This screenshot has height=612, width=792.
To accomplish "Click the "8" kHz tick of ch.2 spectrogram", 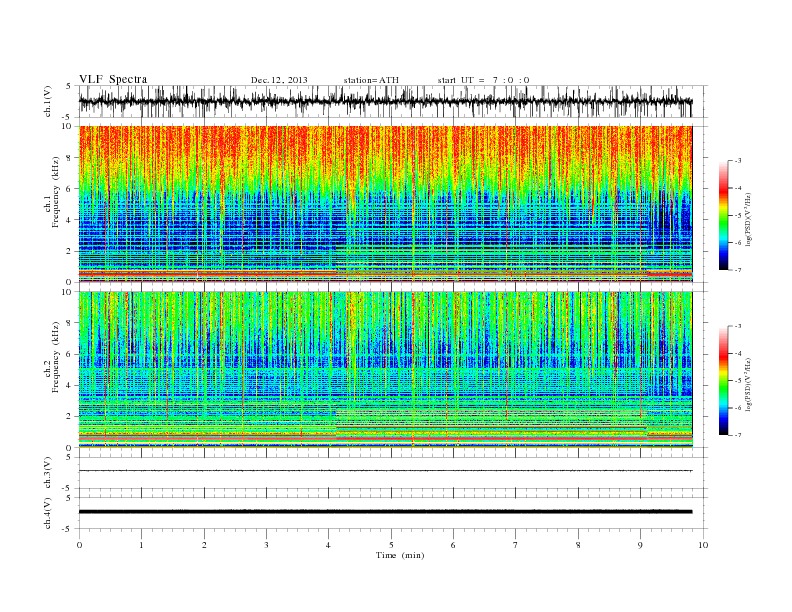I will click(x=69, y=323).
